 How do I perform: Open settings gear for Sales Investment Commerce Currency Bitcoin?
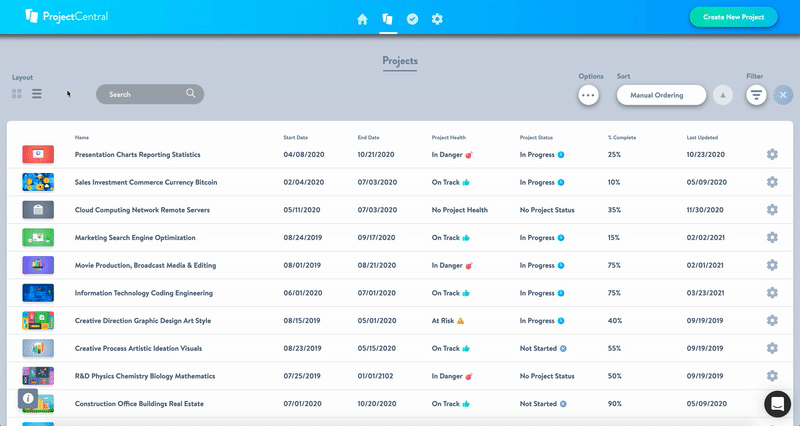(x=772, y=182)
